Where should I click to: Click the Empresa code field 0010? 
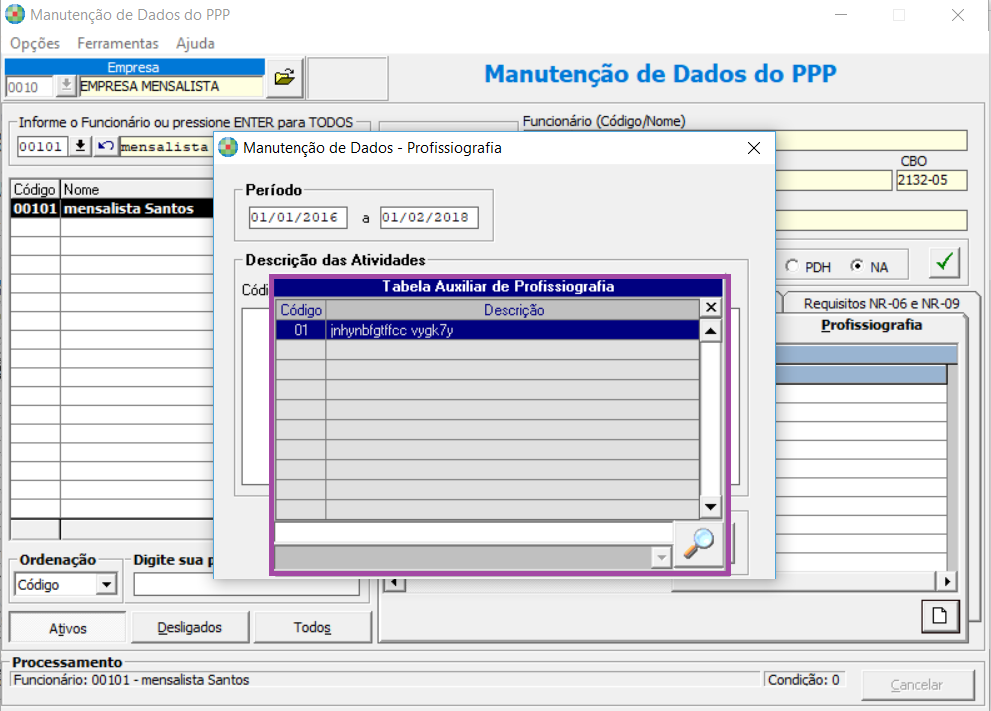click(29, 87)
